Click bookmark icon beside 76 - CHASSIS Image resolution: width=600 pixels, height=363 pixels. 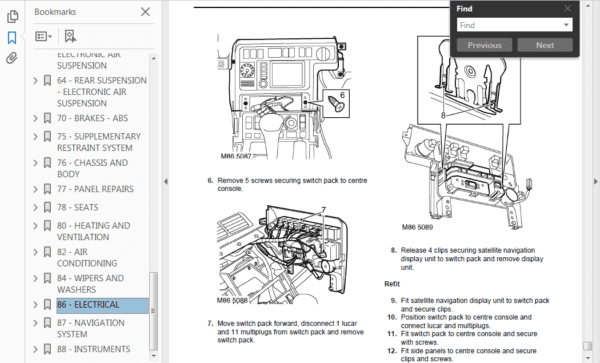coord(47,163)
